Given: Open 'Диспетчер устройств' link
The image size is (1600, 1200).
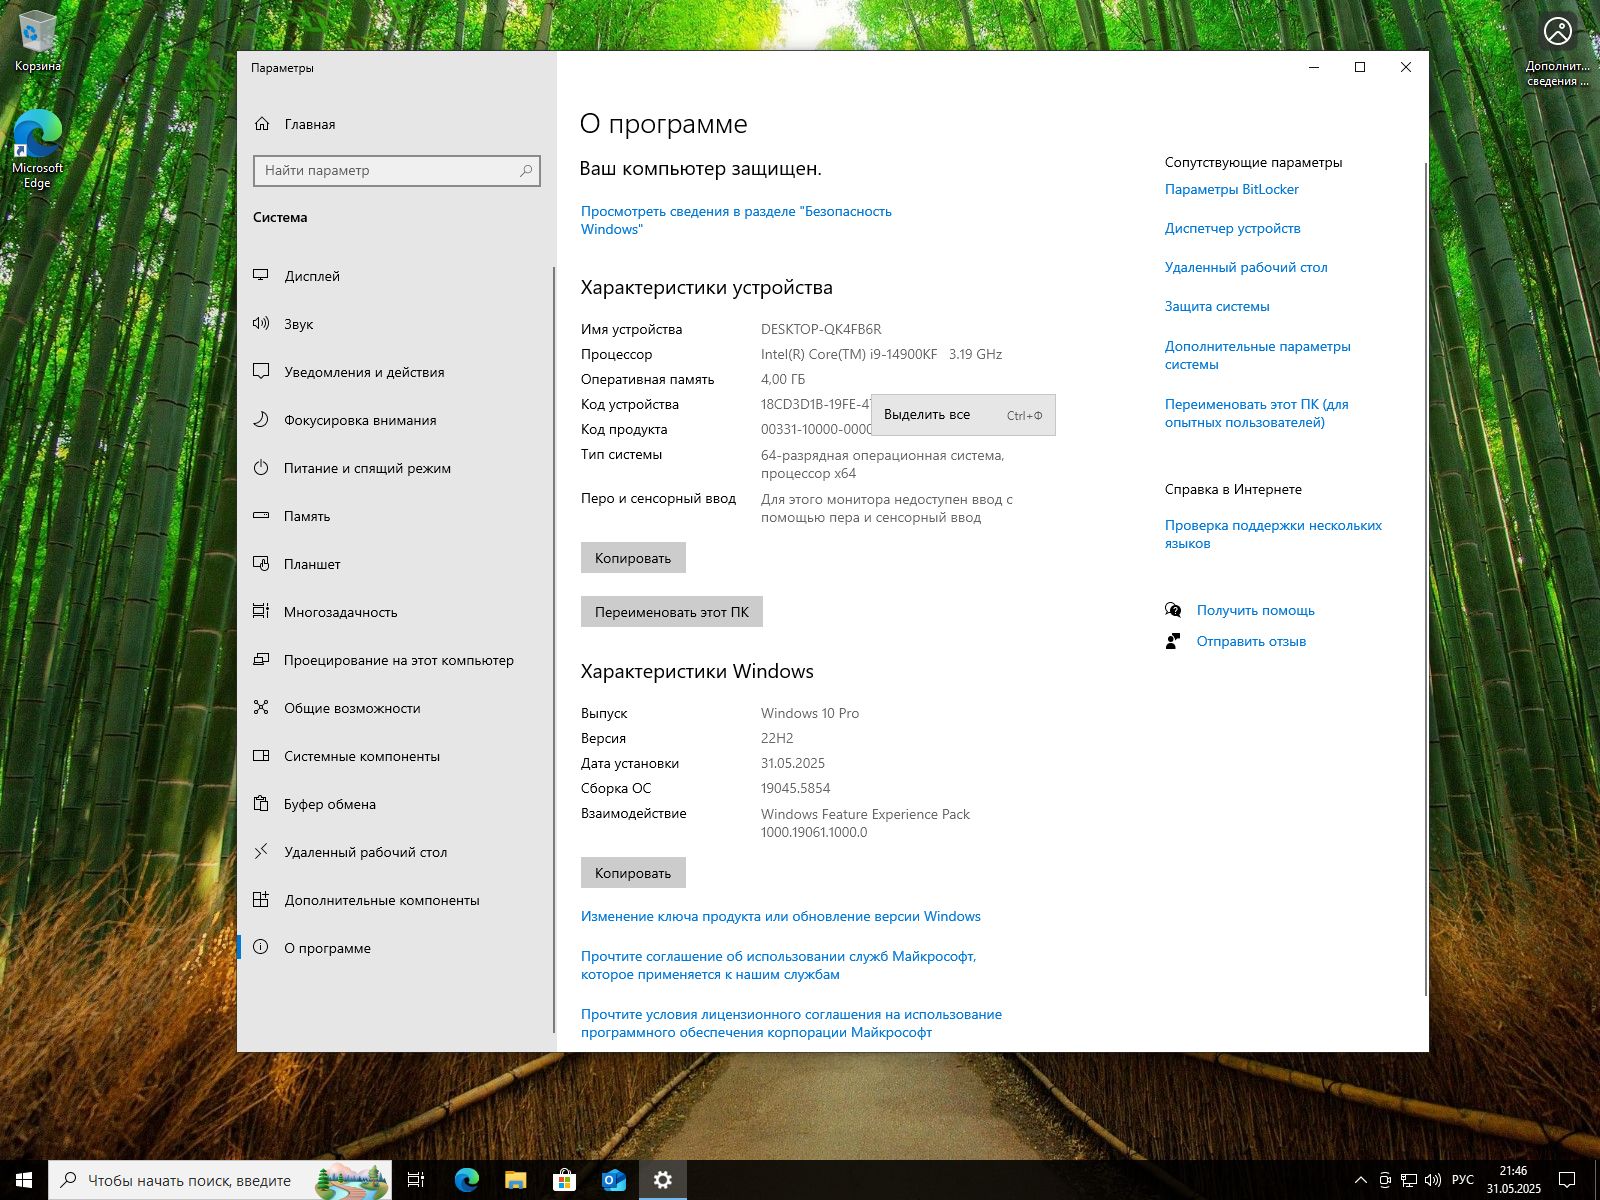Looking at the screenshot, I should (x=1233, y=228).
